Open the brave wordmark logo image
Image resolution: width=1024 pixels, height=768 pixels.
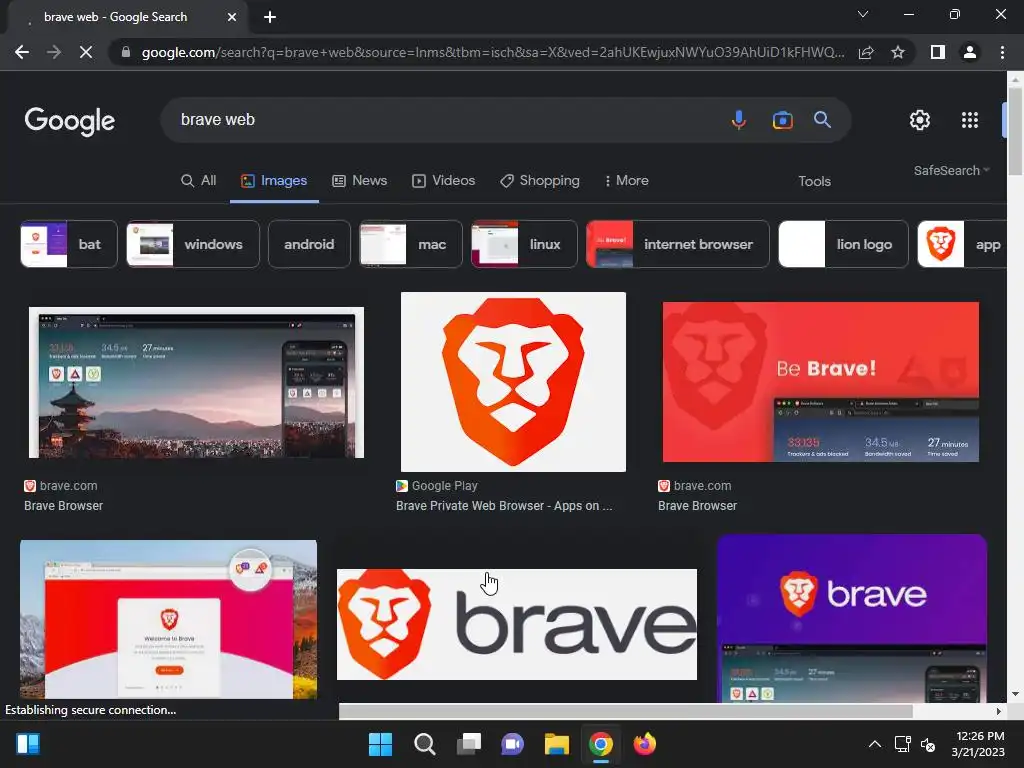point(517,624)
